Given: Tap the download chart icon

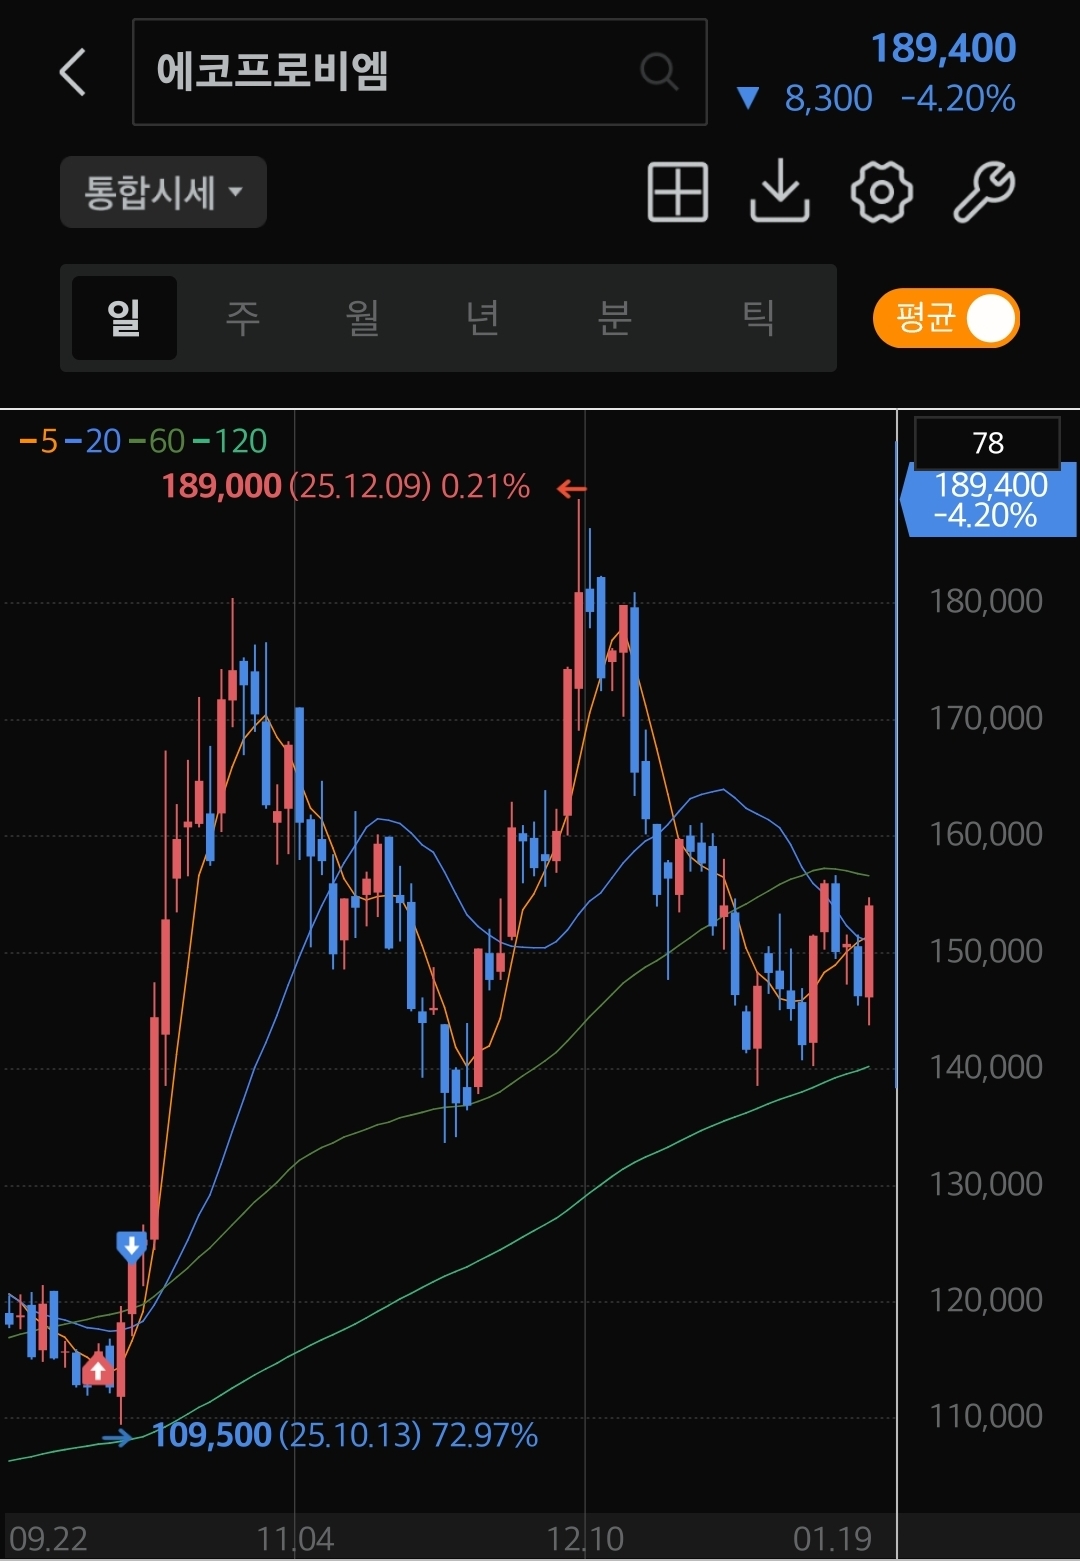Looking at the screenshot, I should [x=779, y=191].
